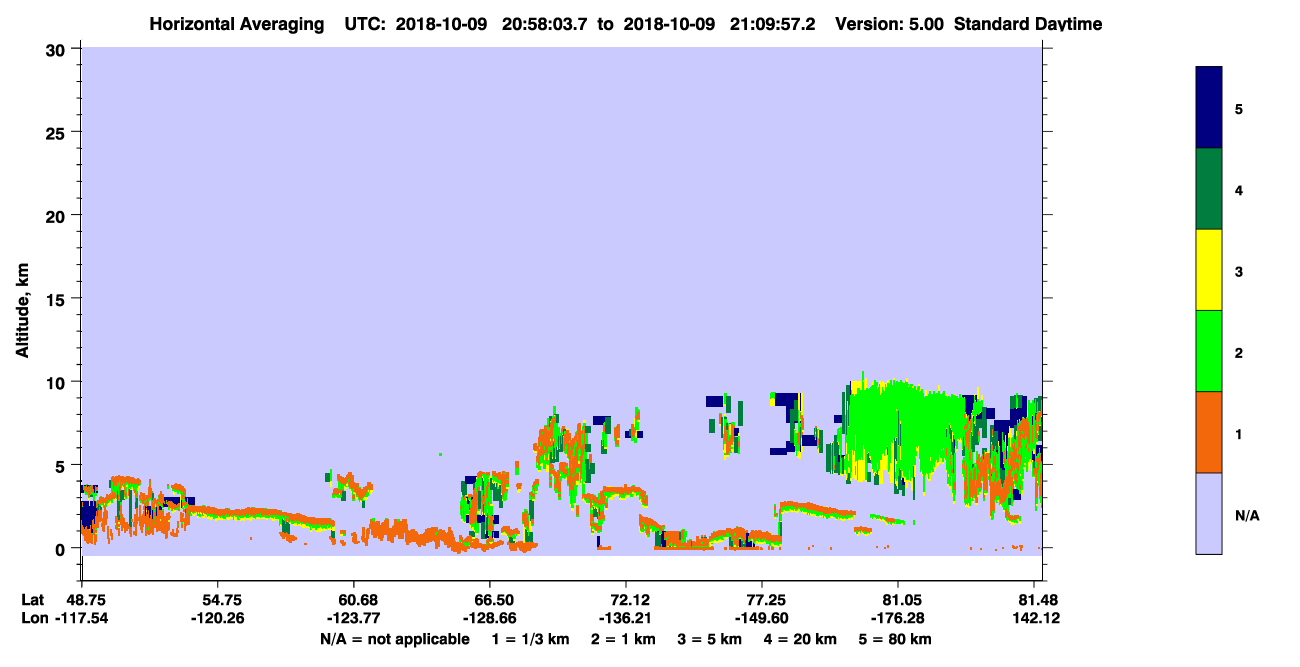Image resolution: width=1300 pixels, height=667 pixels.
Task: Click the lavender N/A colorbar segment
Action: [x=1209, y=513]
